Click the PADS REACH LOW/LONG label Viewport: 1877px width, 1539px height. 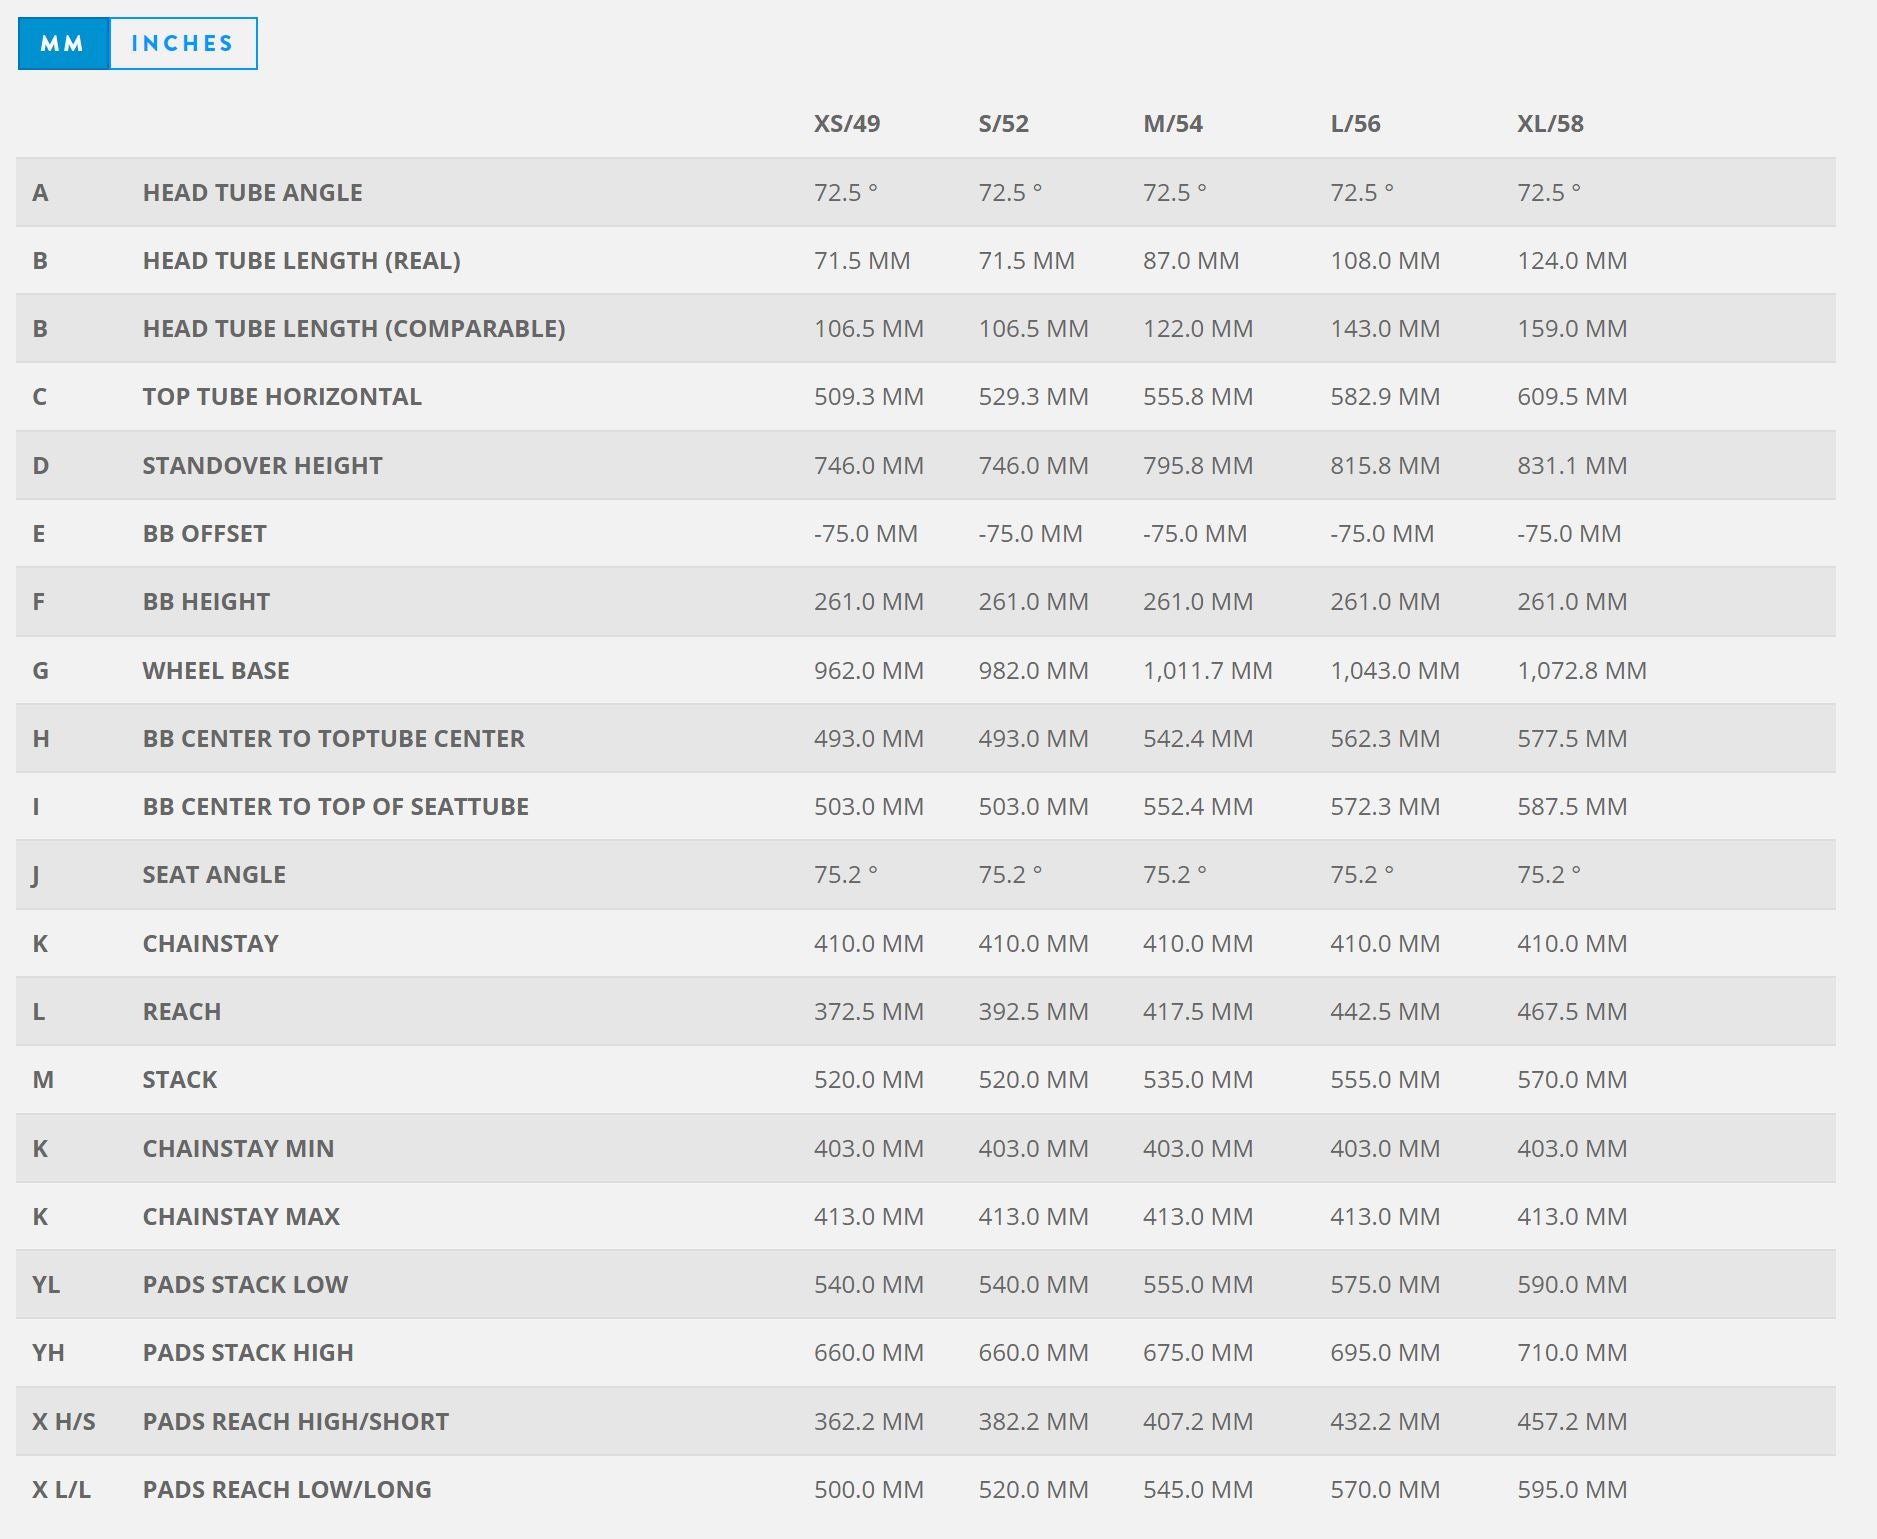[287, 1489]
